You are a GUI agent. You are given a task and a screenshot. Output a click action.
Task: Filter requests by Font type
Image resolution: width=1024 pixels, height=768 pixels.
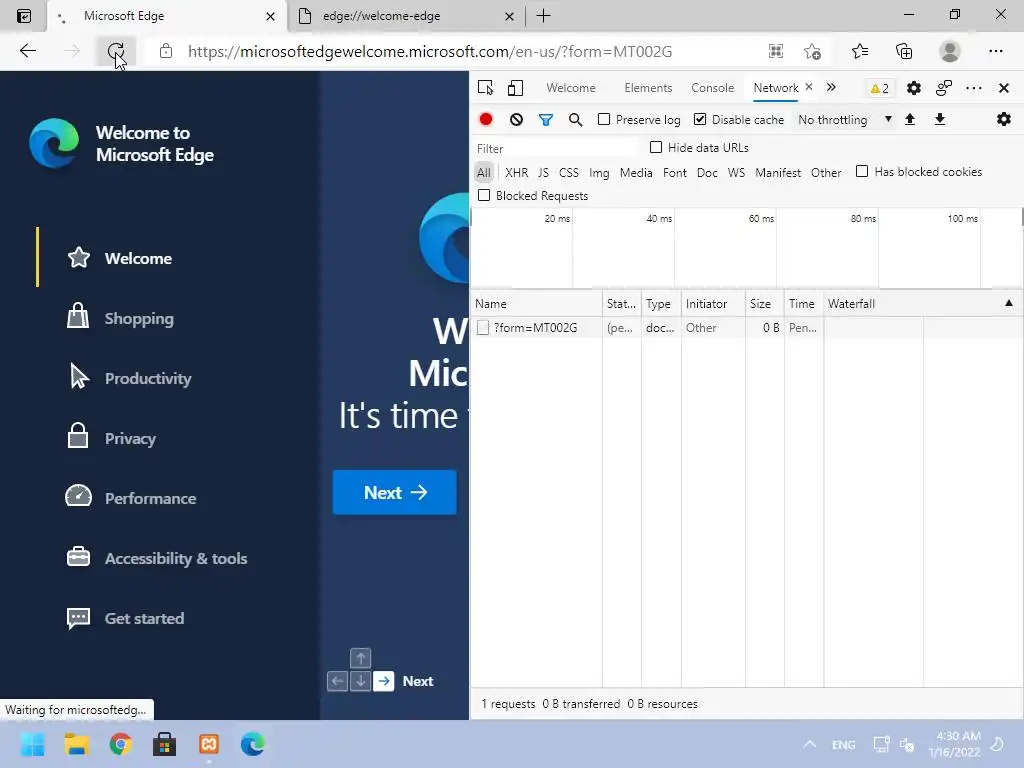pyautogui.click(x=675, y=172)
